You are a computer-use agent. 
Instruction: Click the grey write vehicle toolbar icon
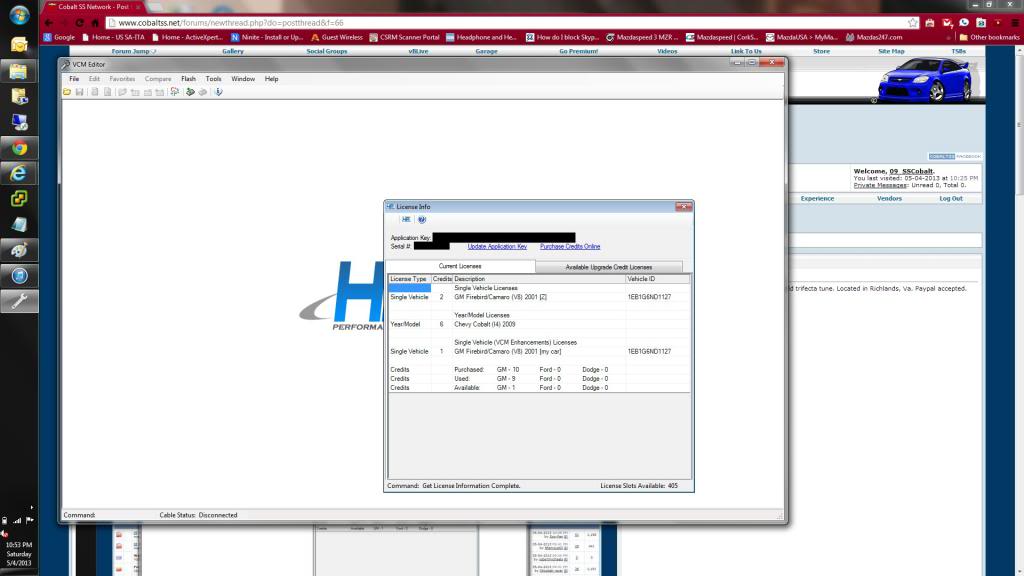[203, 92]
